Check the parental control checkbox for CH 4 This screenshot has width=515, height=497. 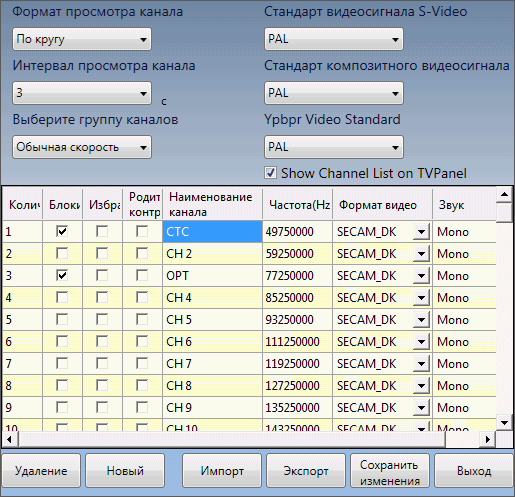coord(142,297)
